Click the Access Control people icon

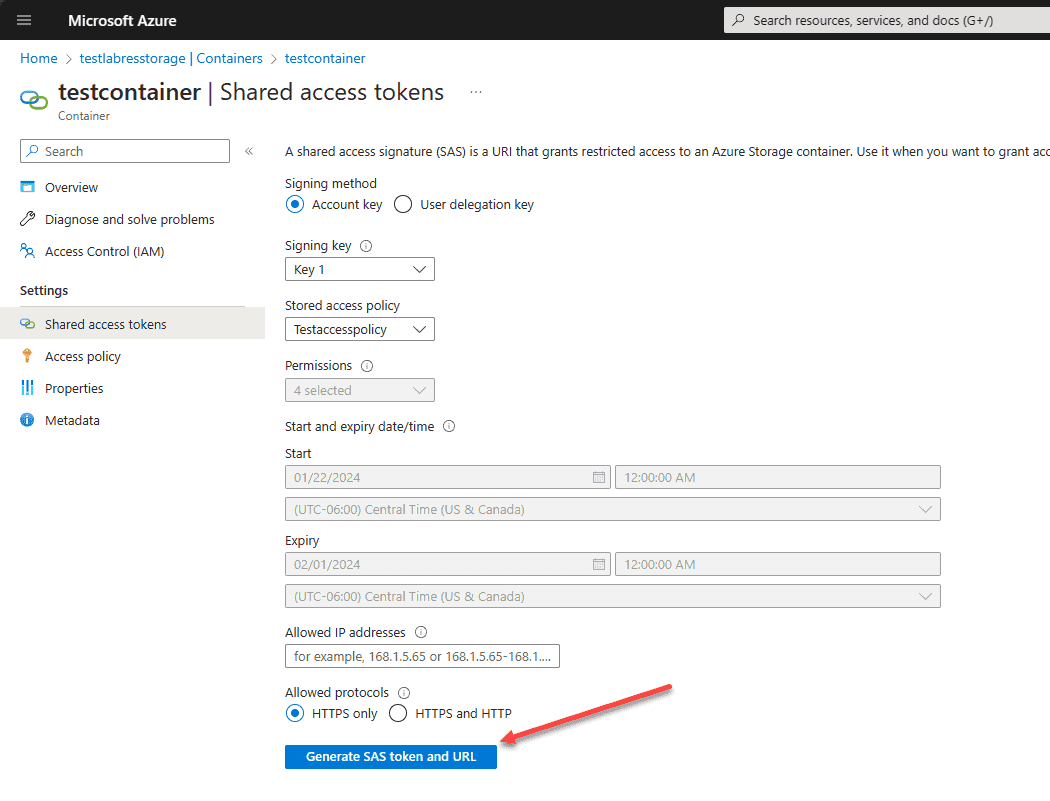click(x=27, y=251)
